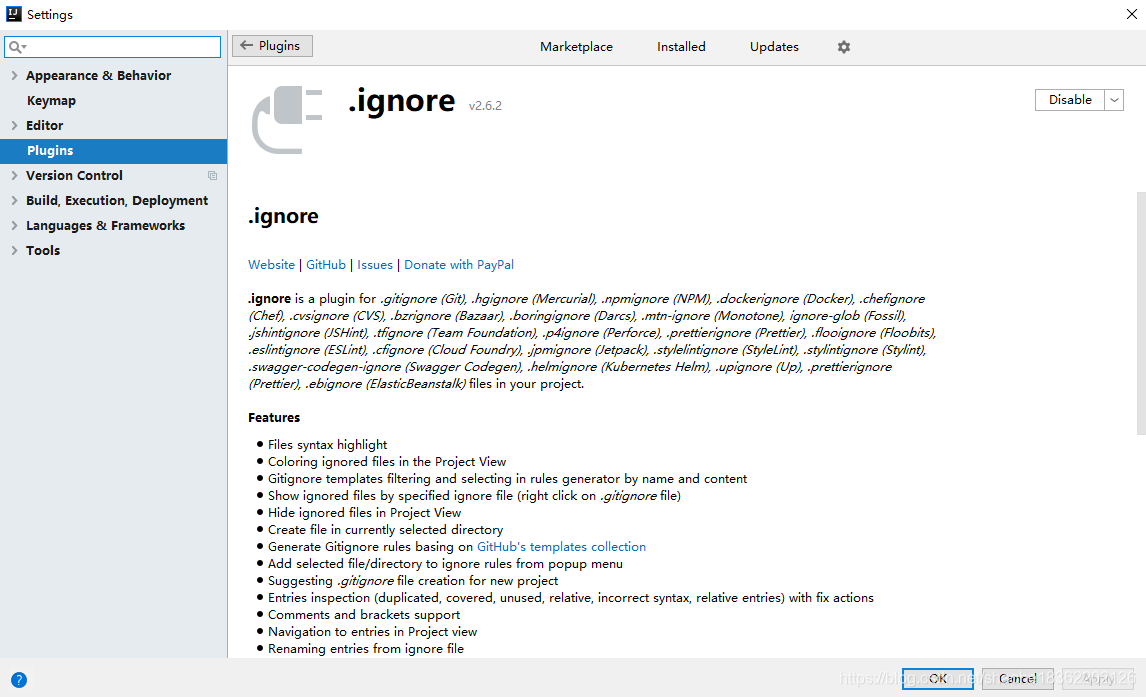Select Tools settings item
Image resolution: width=1146 pixels, height=697 pixels.
point(42,250)
